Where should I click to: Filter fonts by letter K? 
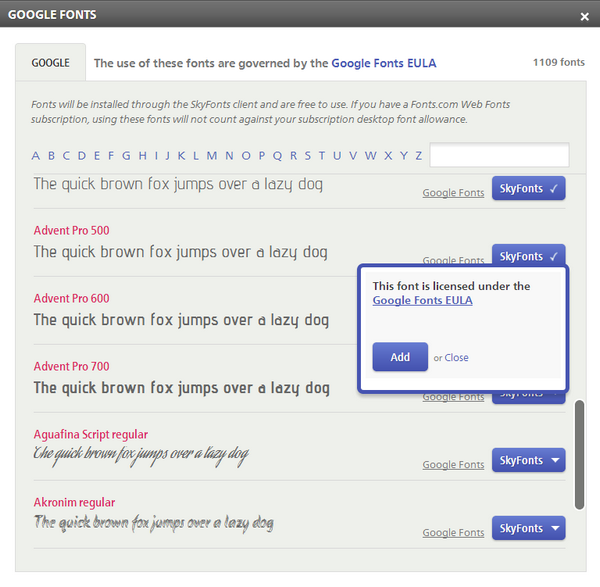(x=181, y=156)
